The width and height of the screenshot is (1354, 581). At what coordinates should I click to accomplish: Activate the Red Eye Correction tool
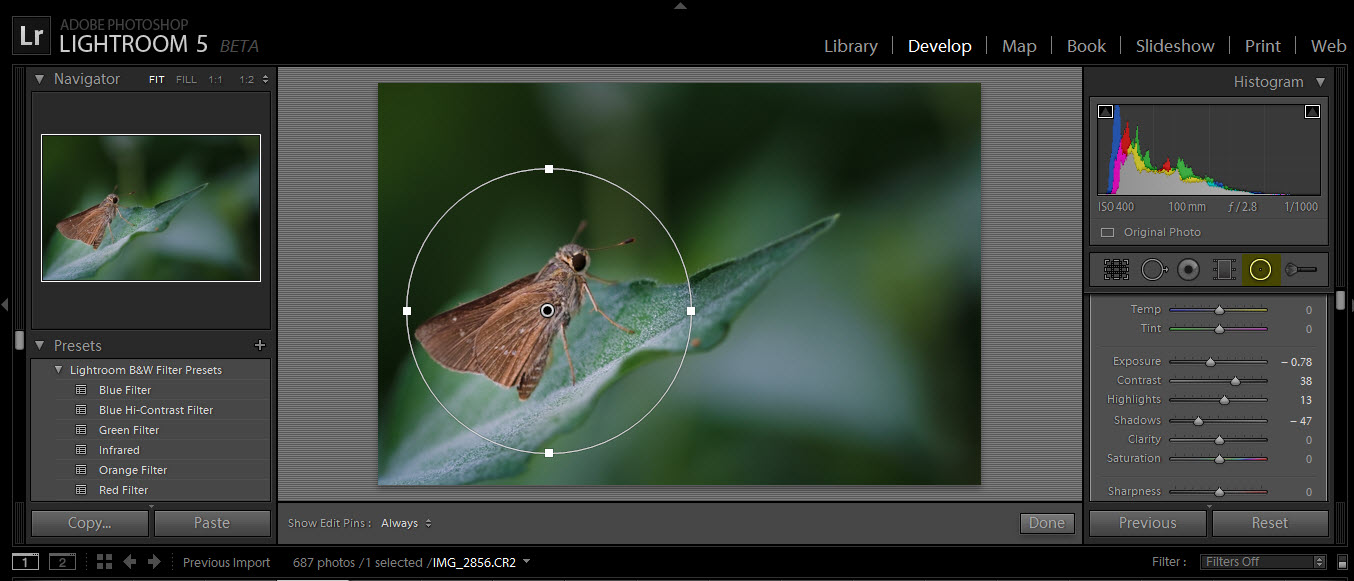coord(1188,269)
